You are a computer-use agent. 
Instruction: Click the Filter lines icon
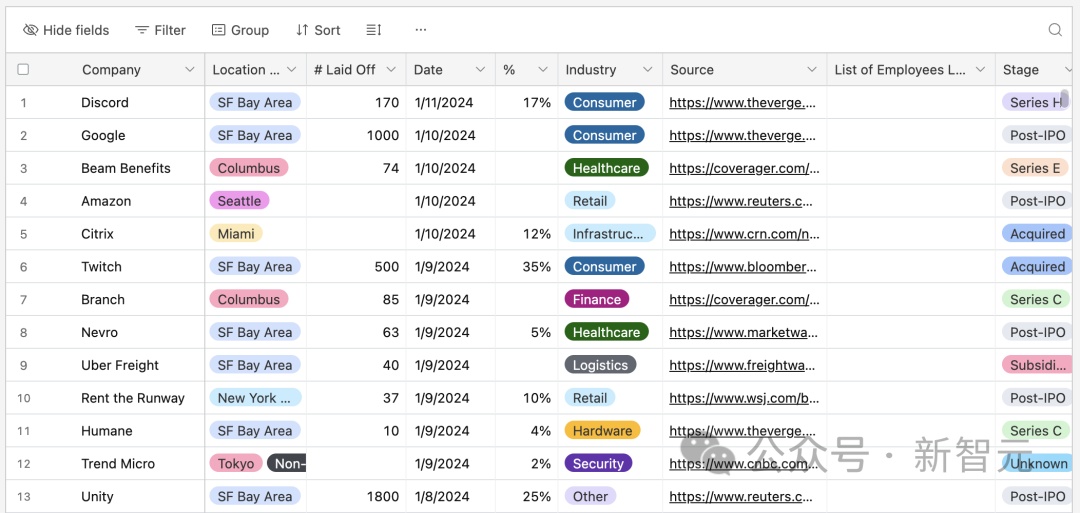tap(142, 30)
